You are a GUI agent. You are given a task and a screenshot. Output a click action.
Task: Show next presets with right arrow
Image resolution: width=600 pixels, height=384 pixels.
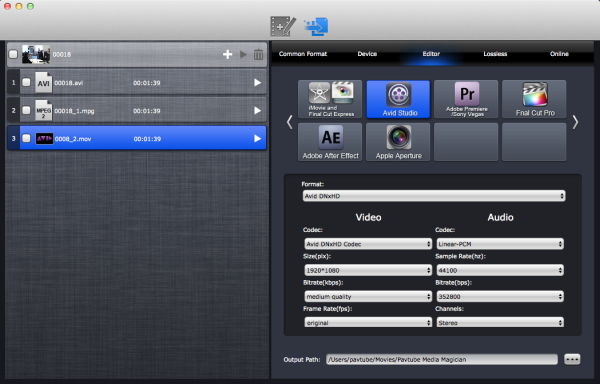(x=575, y=122)
